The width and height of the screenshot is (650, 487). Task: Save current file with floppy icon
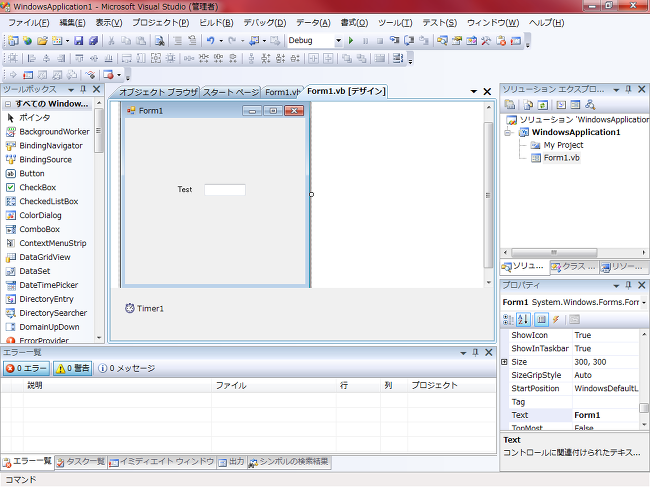(79, 41)
